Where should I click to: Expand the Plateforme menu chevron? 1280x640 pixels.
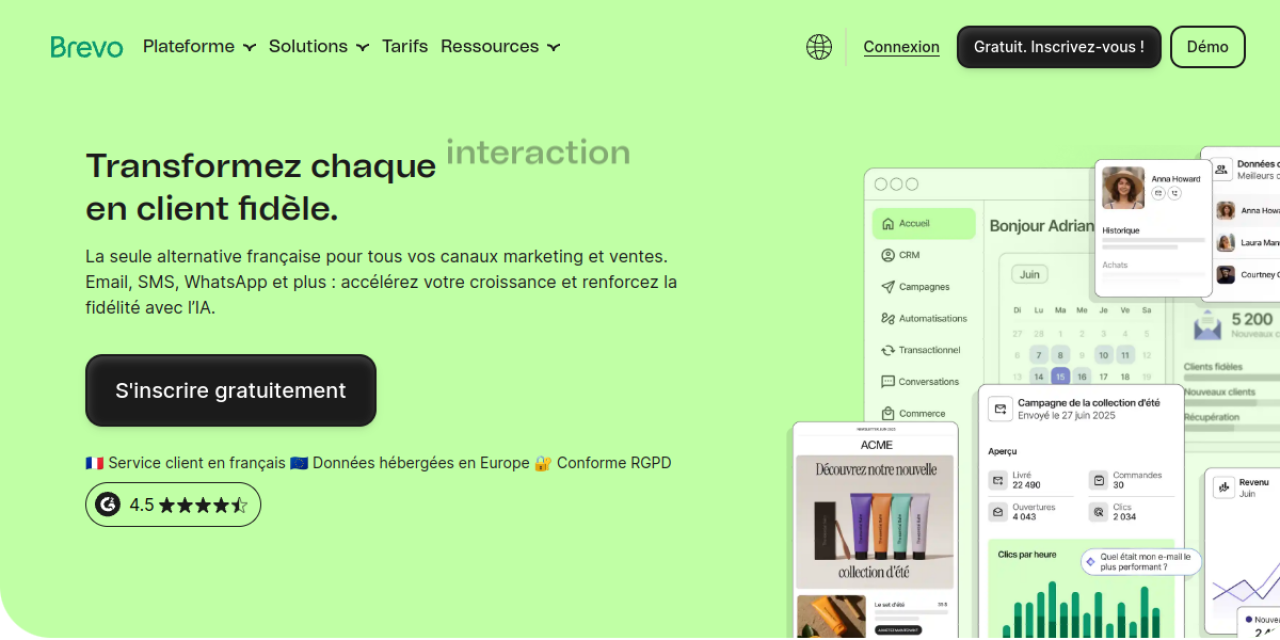249,47
